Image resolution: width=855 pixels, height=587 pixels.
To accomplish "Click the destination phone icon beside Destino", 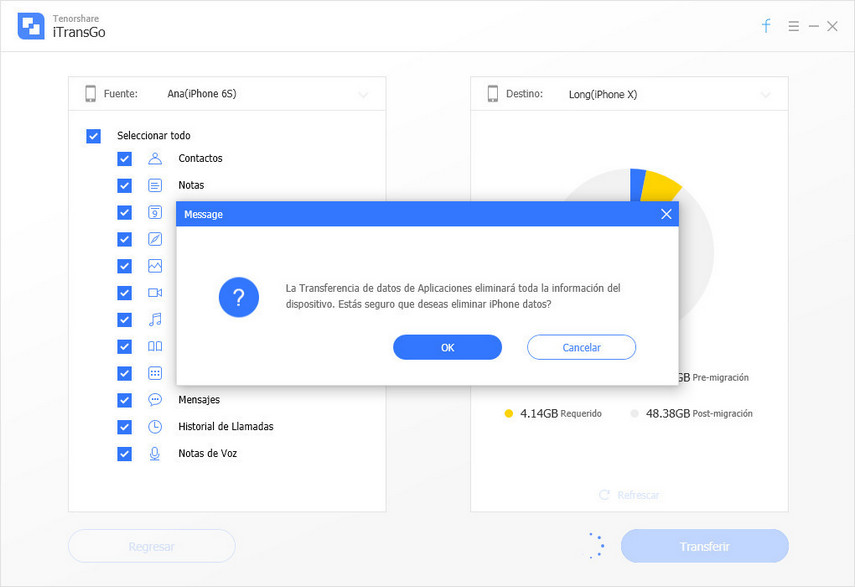I will [x=493, y=94].
